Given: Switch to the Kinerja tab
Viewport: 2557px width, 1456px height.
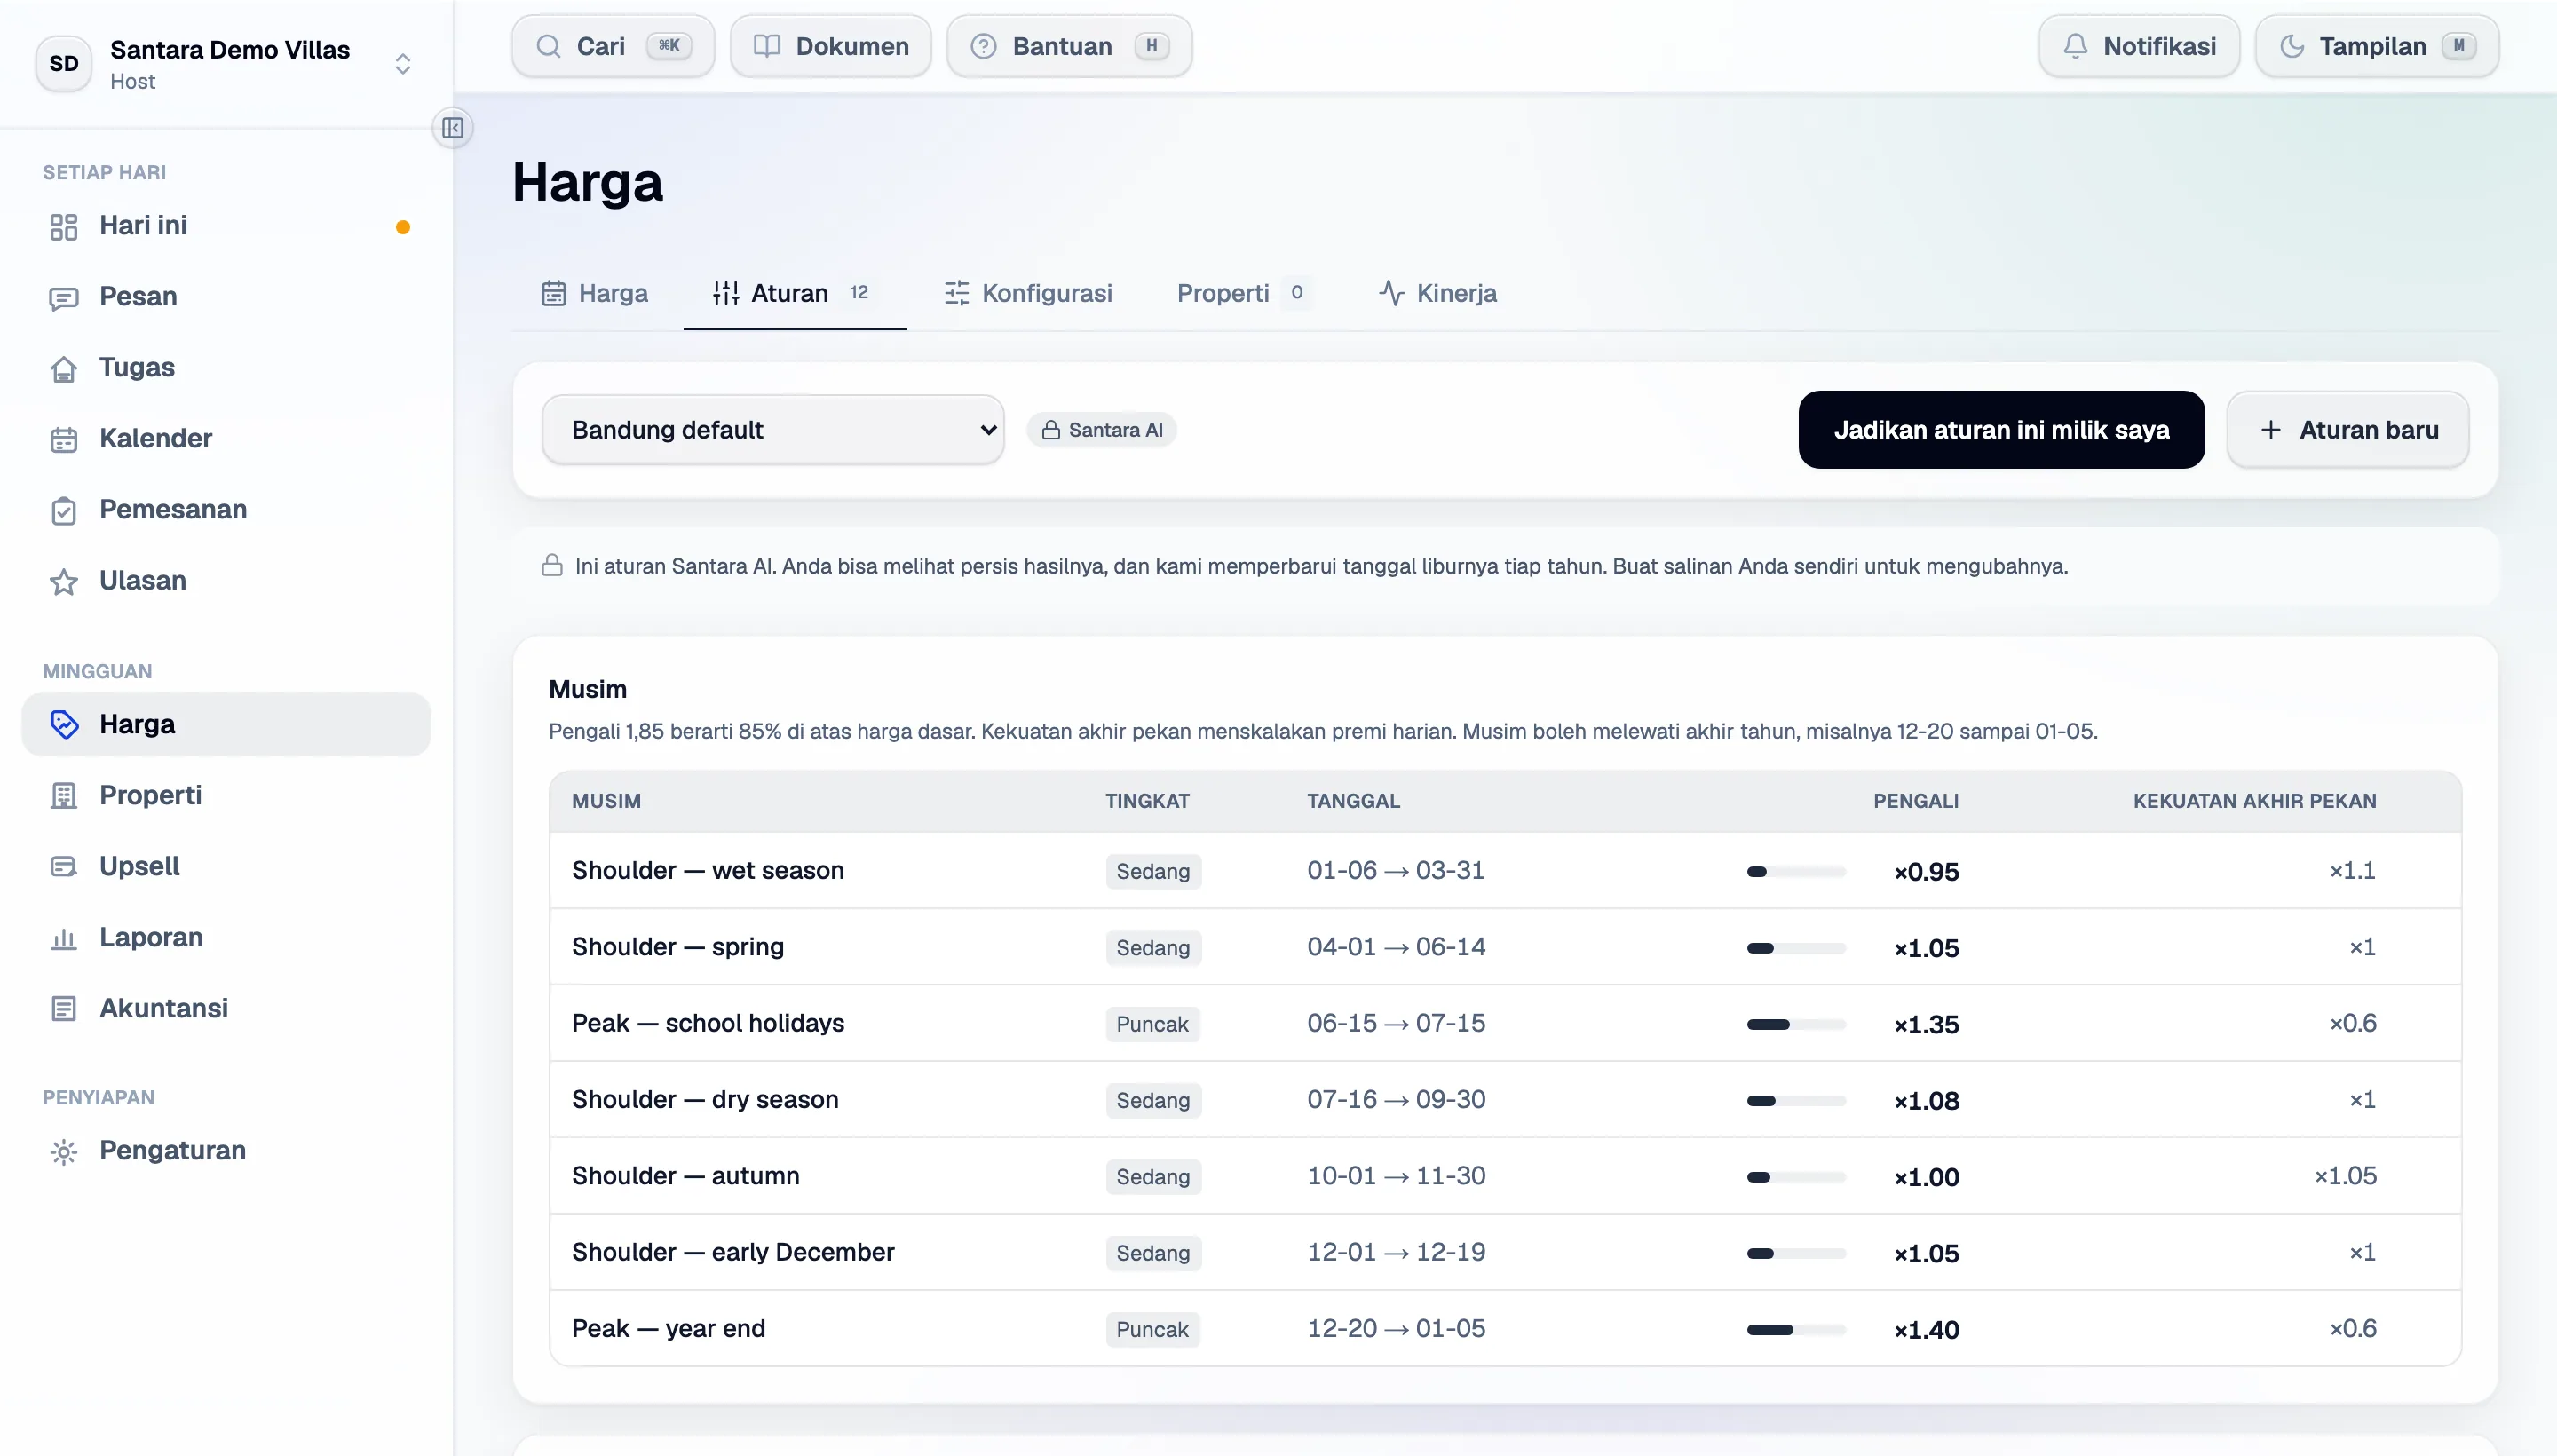Looking at the screenshot, I should 1437,293.
